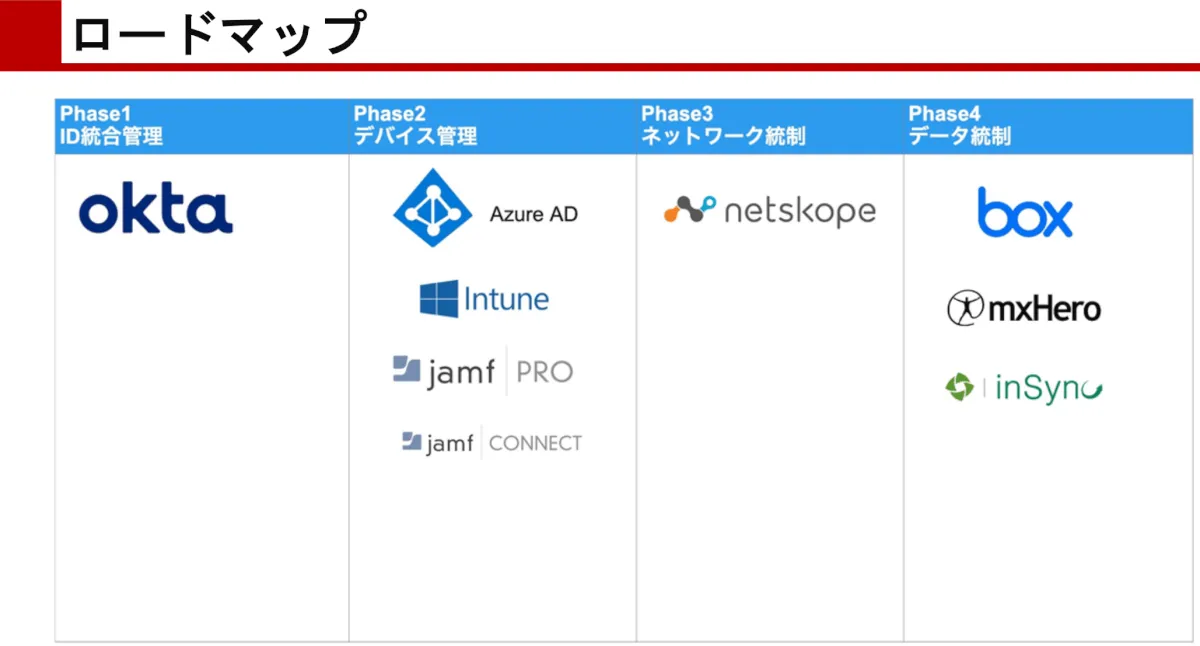Select the Phase1 ID統合管理 header

(111, 126)
